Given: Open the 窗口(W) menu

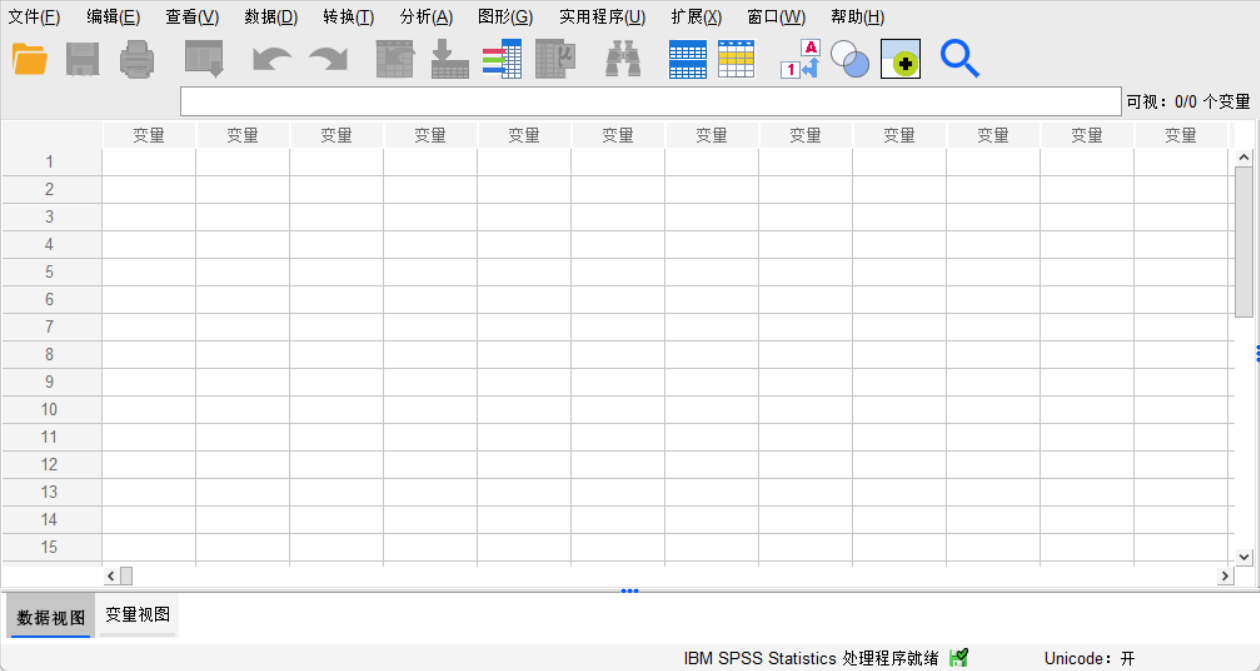Looking at the screenshot, I should point(776,17).
